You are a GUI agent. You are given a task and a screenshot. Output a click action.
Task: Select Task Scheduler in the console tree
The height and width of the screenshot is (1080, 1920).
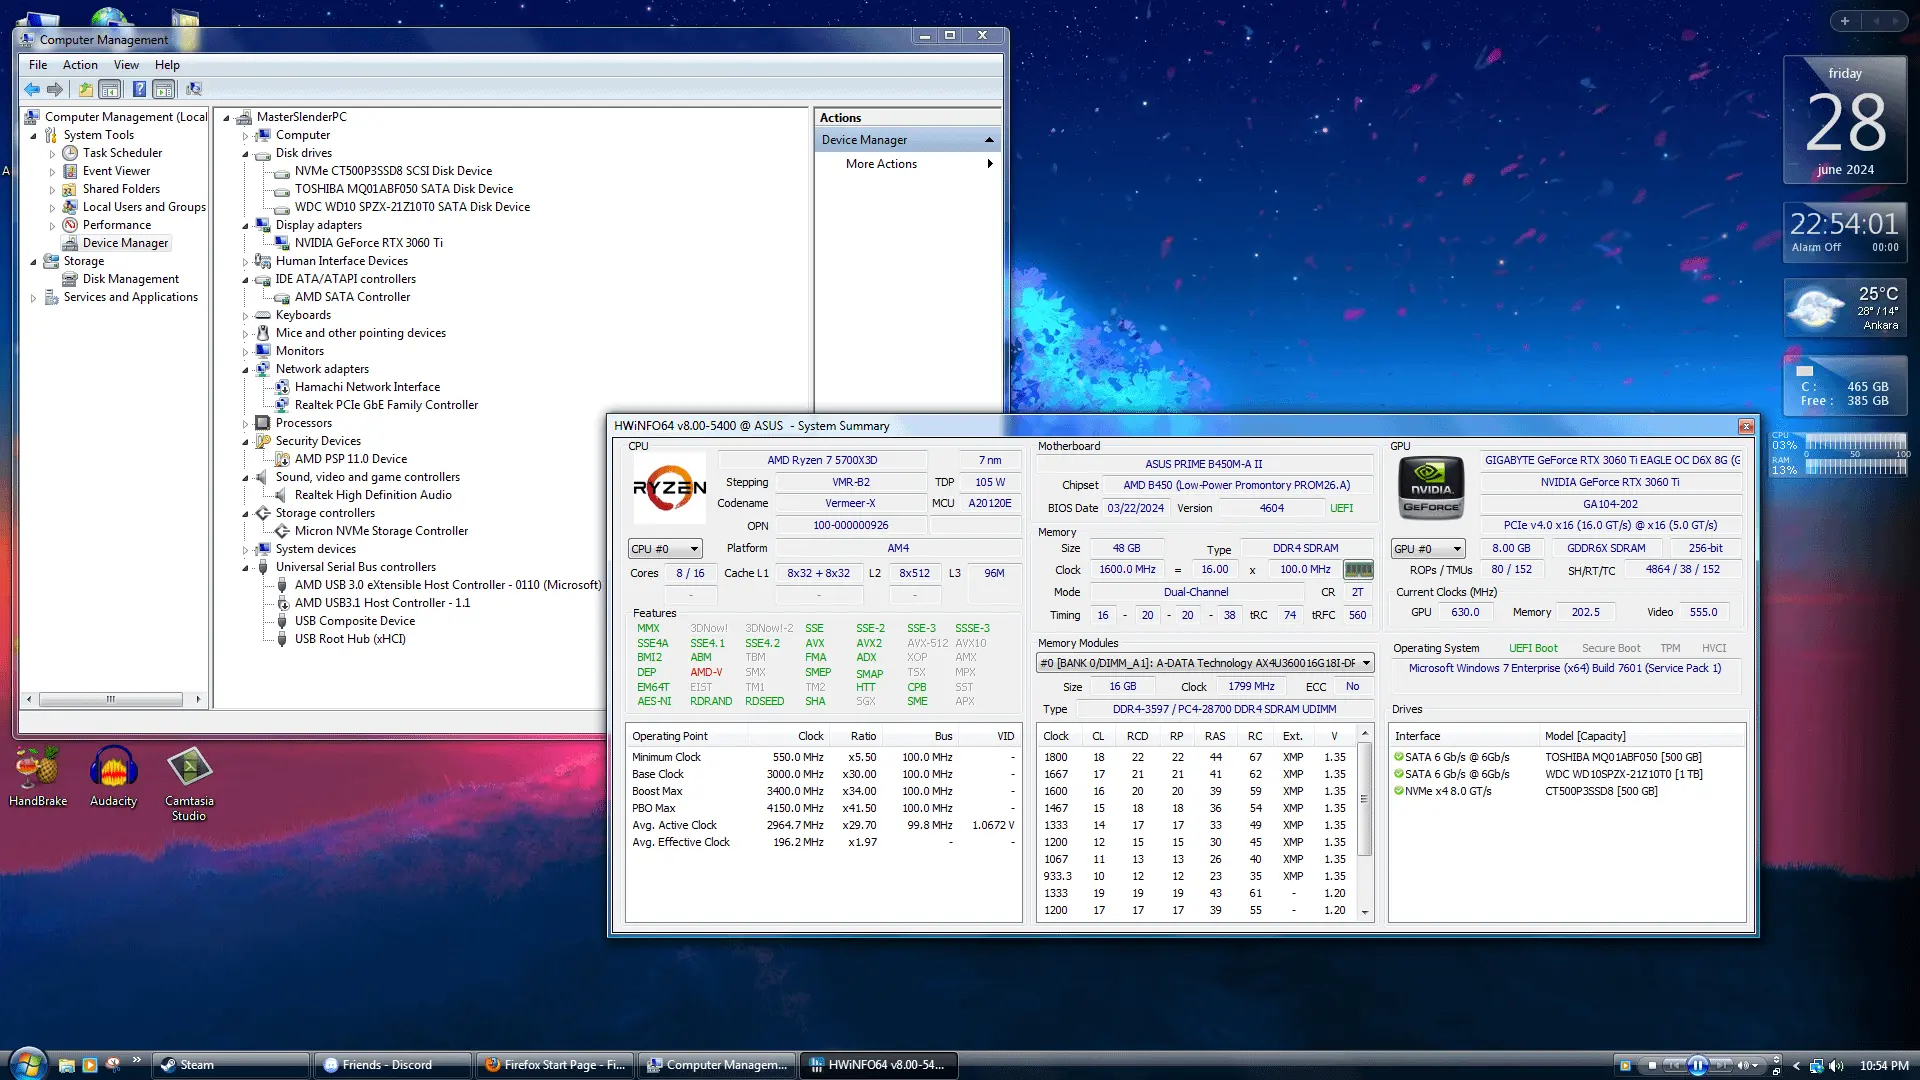(122, 153)
